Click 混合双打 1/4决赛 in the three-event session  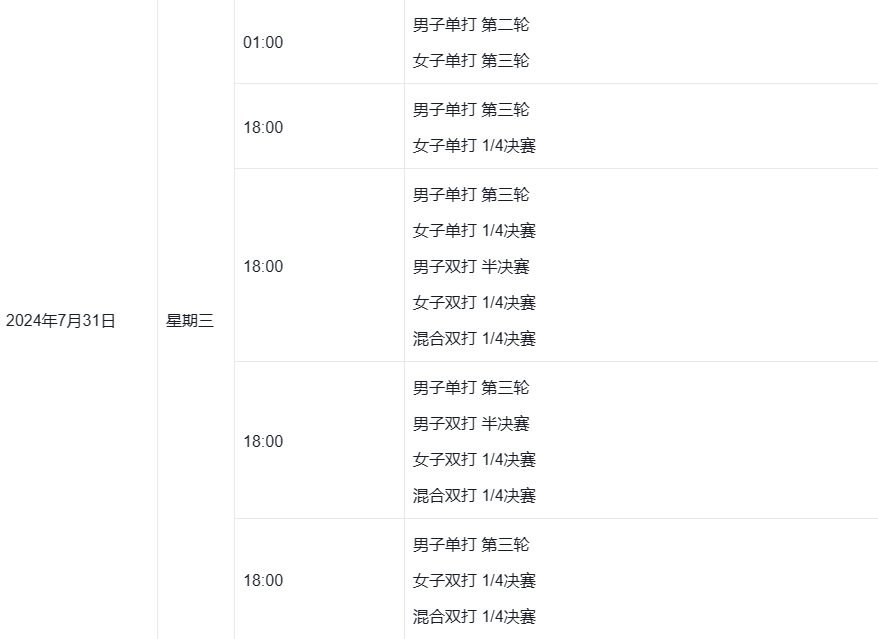(x=474, y=616)
